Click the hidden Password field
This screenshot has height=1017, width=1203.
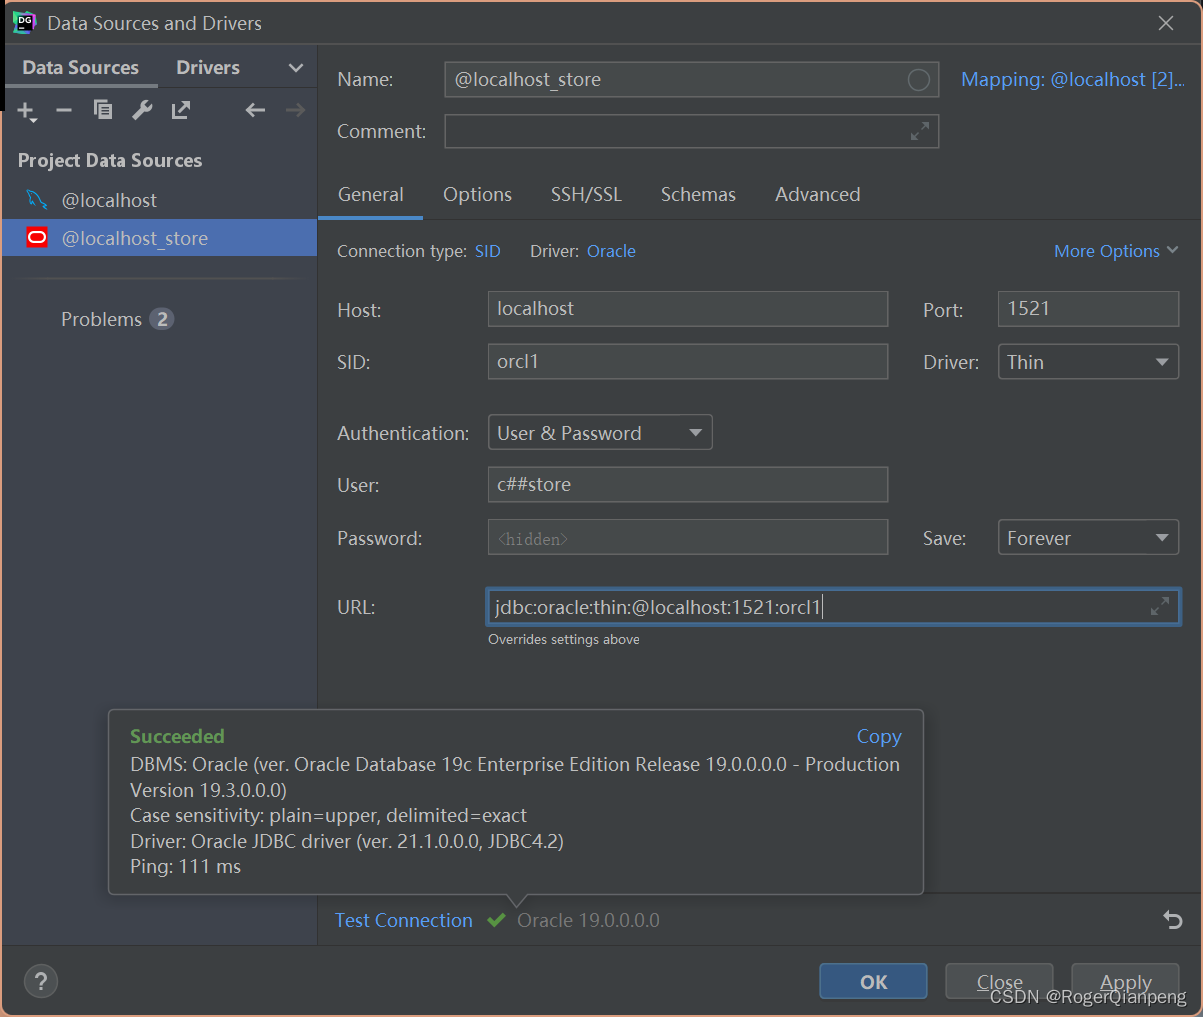(688, 538)
